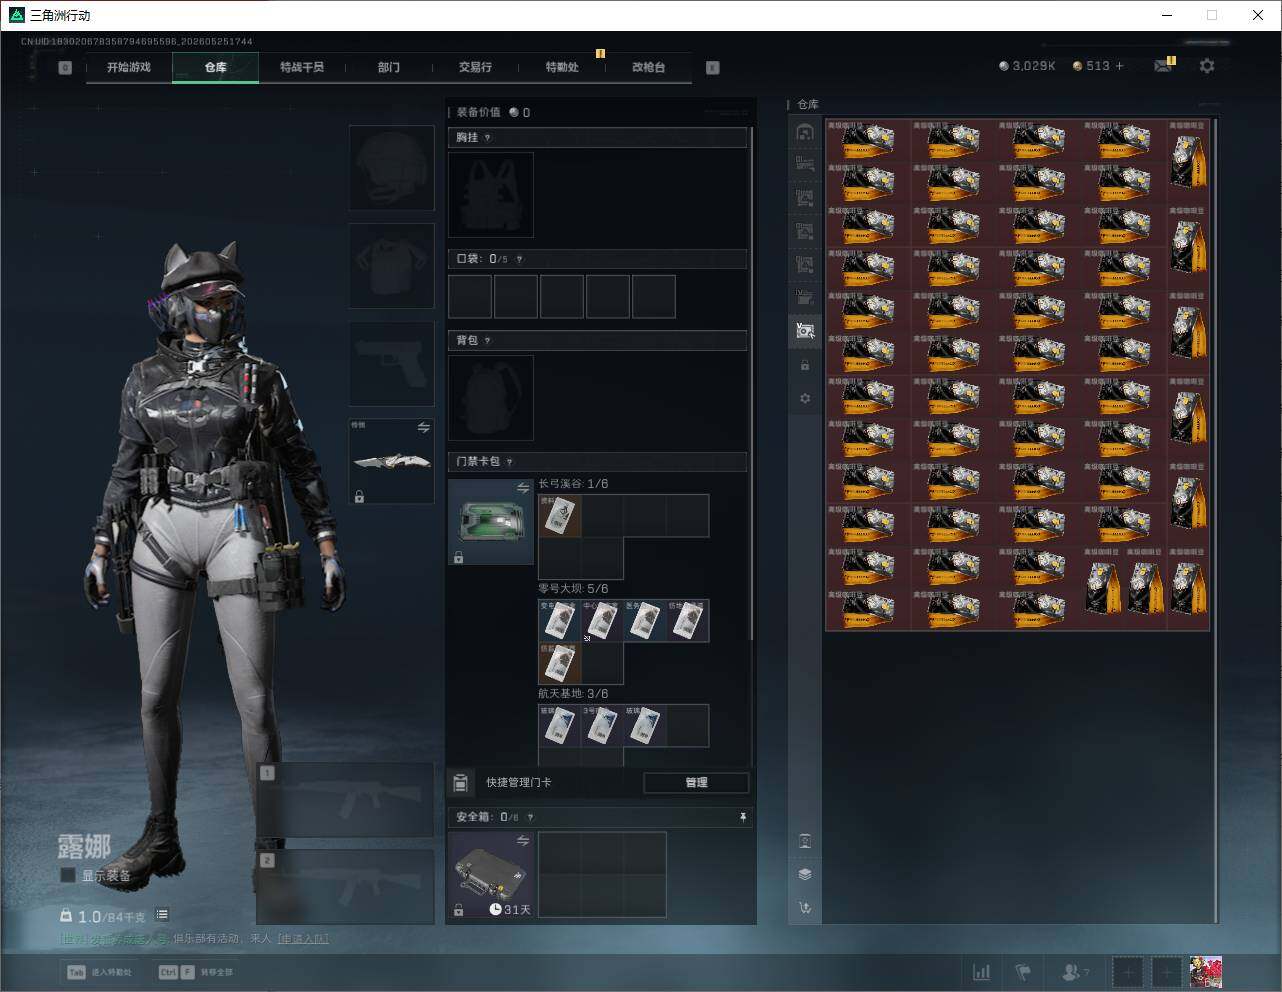Select the main warehouse icon in sidebar
The height and width of the screenshot is (992, 1282).
tap(805, 132)
